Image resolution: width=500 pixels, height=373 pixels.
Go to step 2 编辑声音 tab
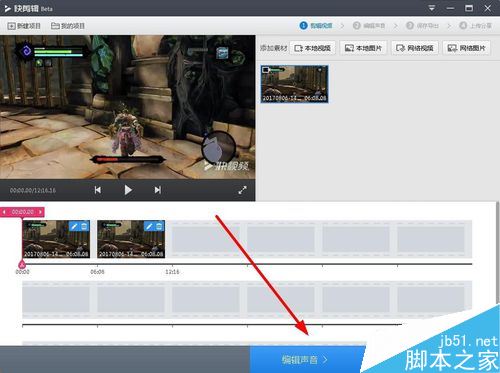coord(369,25)
